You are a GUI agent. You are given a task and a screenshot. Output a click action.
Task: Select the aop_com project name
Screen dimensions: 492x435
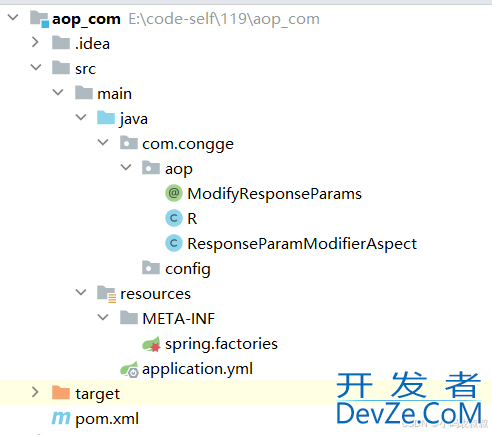coord(86,19)
